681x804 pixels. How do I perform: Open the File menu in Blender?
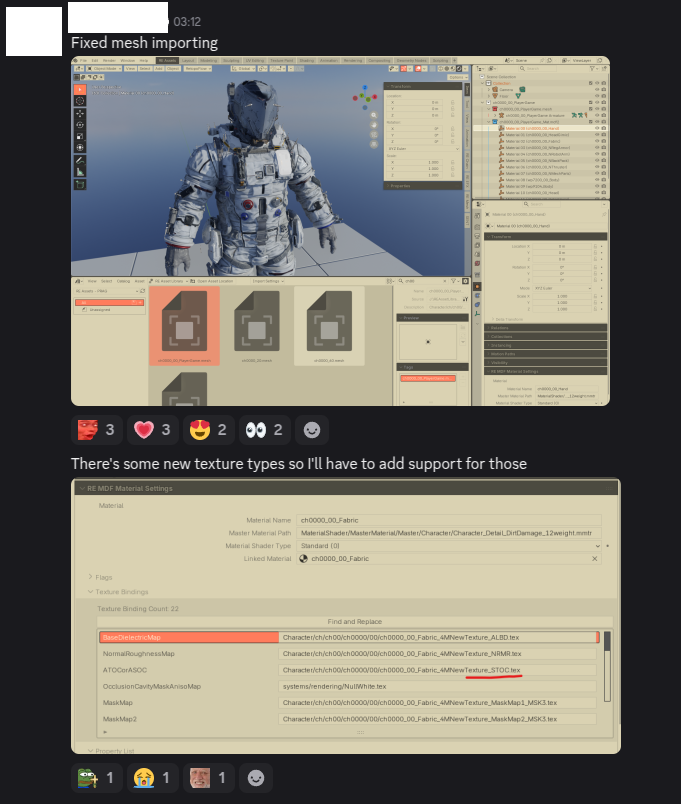click(x=84, y=61)
